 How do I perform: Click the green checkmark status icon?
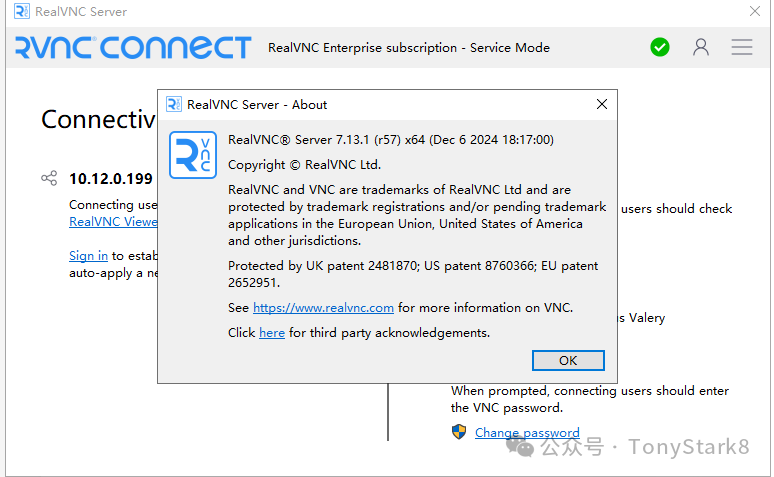point(659,47)
